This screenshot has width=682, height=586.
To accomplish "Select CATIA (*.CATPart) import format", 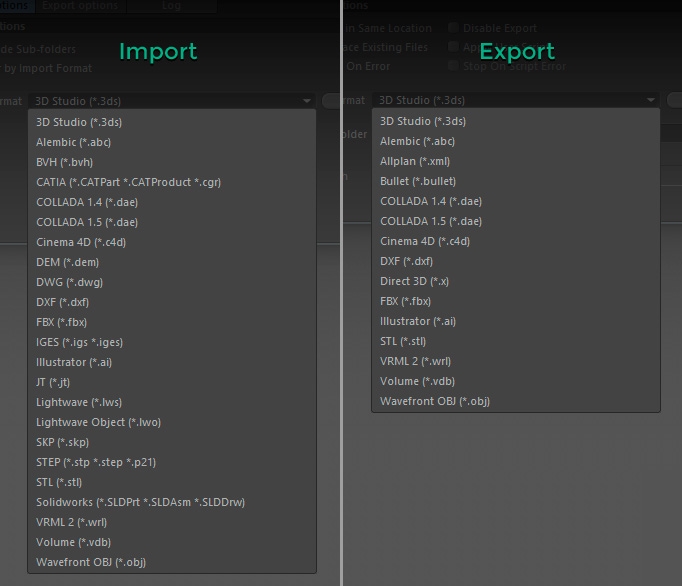I will coord(172,182).
